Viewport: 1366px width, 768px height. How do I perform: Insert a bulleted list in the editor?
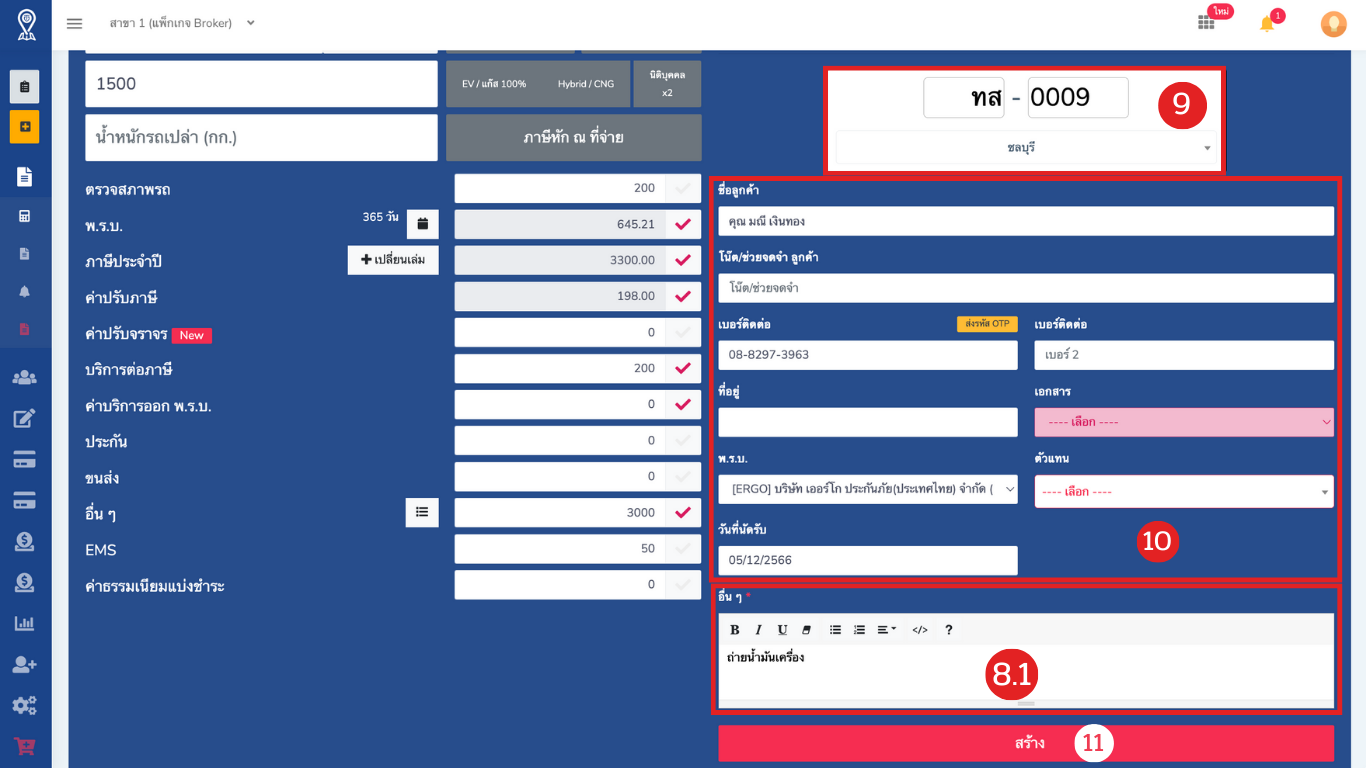point(835,630)
